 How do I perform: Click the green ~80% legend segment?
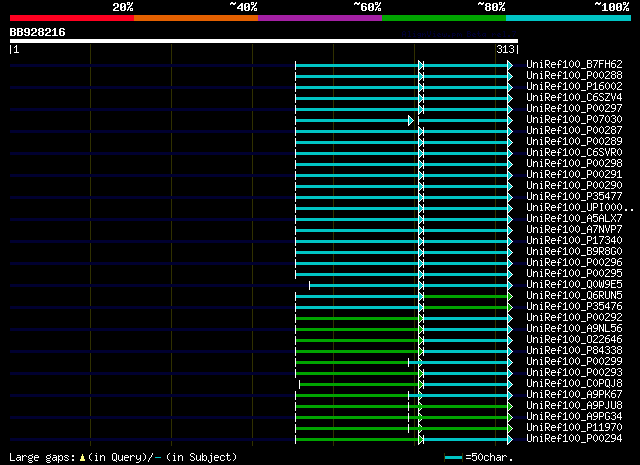pos(444,18)
